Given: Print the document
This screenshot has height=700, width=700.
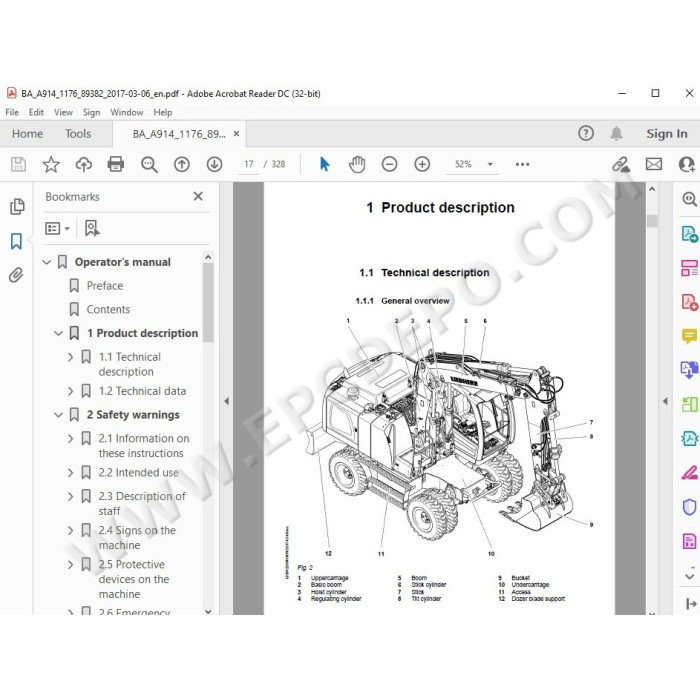Looking at the screenshot, I should click(x=116, y=164).
